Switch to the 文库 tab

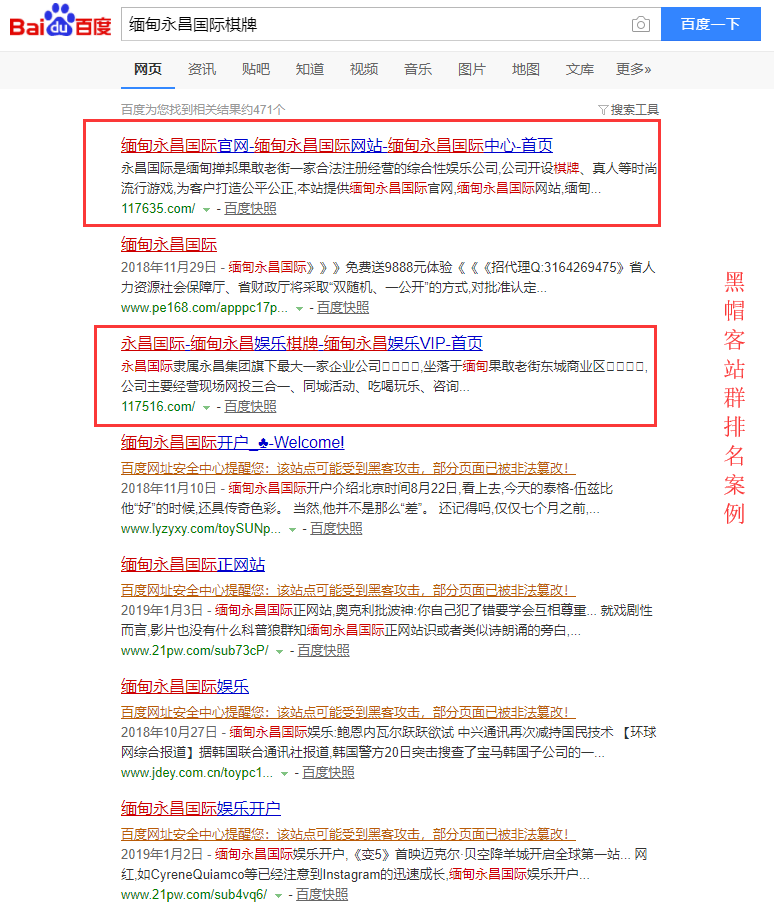[x=579, y=69]
